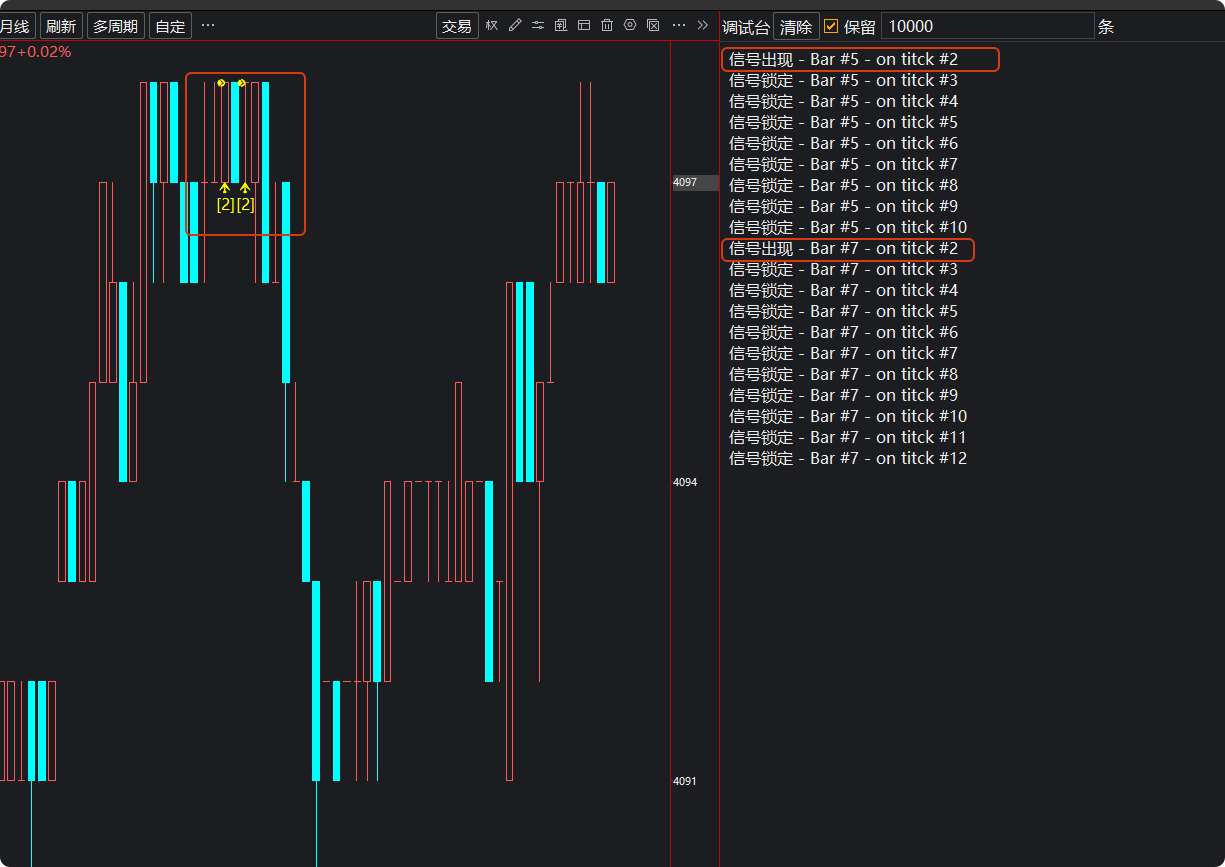Open the hexagon settings icon
1225x867 pixels.
pos(630,26)
